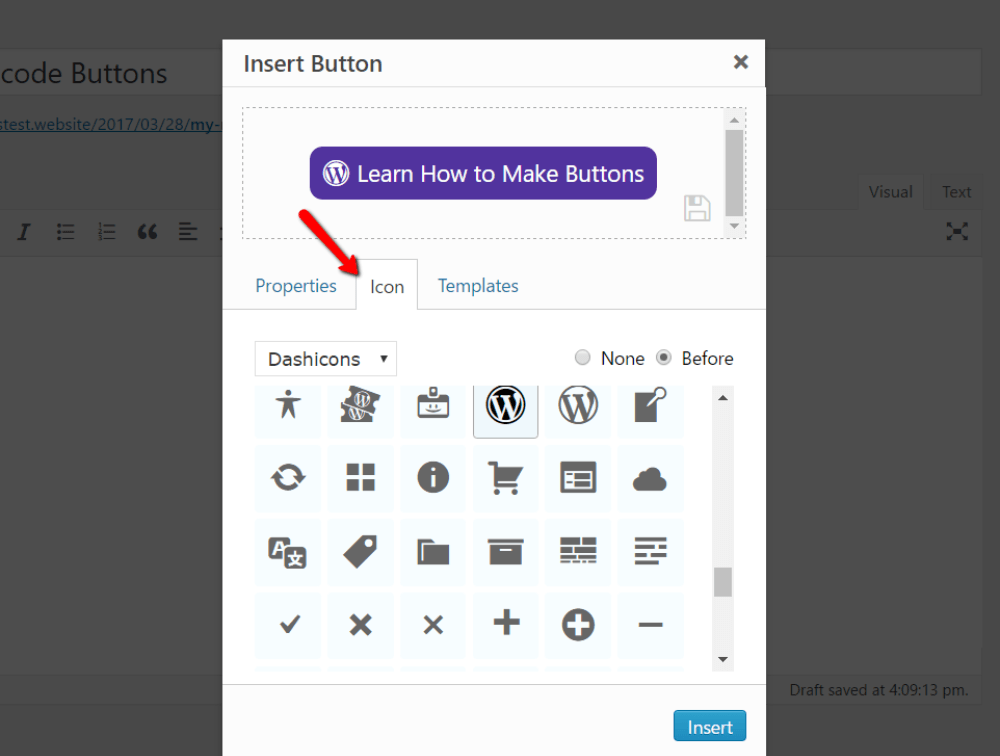
Task: Click the Insert button
Action: tap(710, 727)
